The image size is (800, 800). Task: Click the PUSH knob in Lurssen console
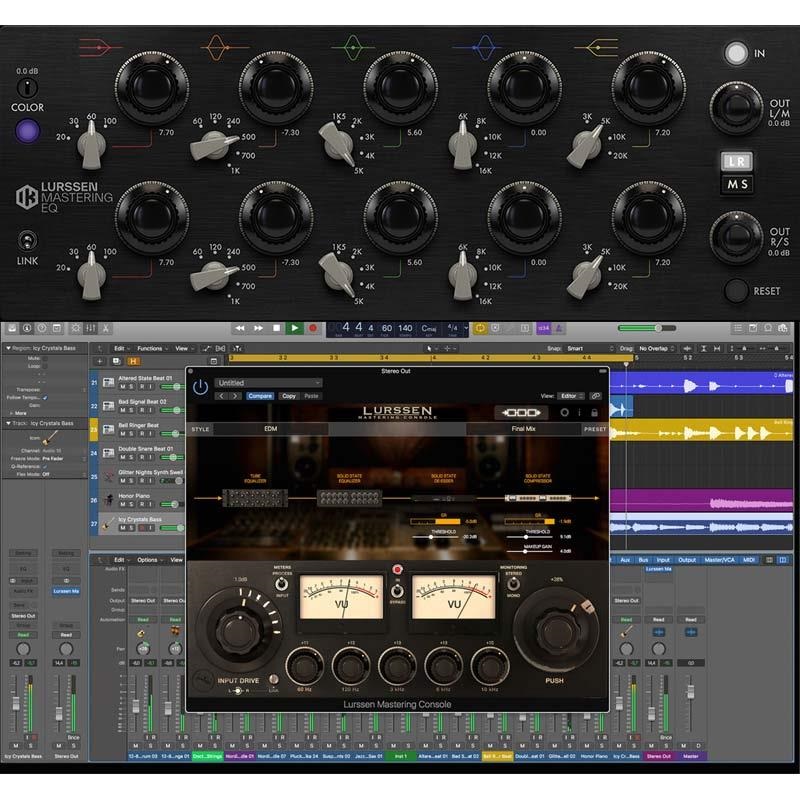coord(556,631)
